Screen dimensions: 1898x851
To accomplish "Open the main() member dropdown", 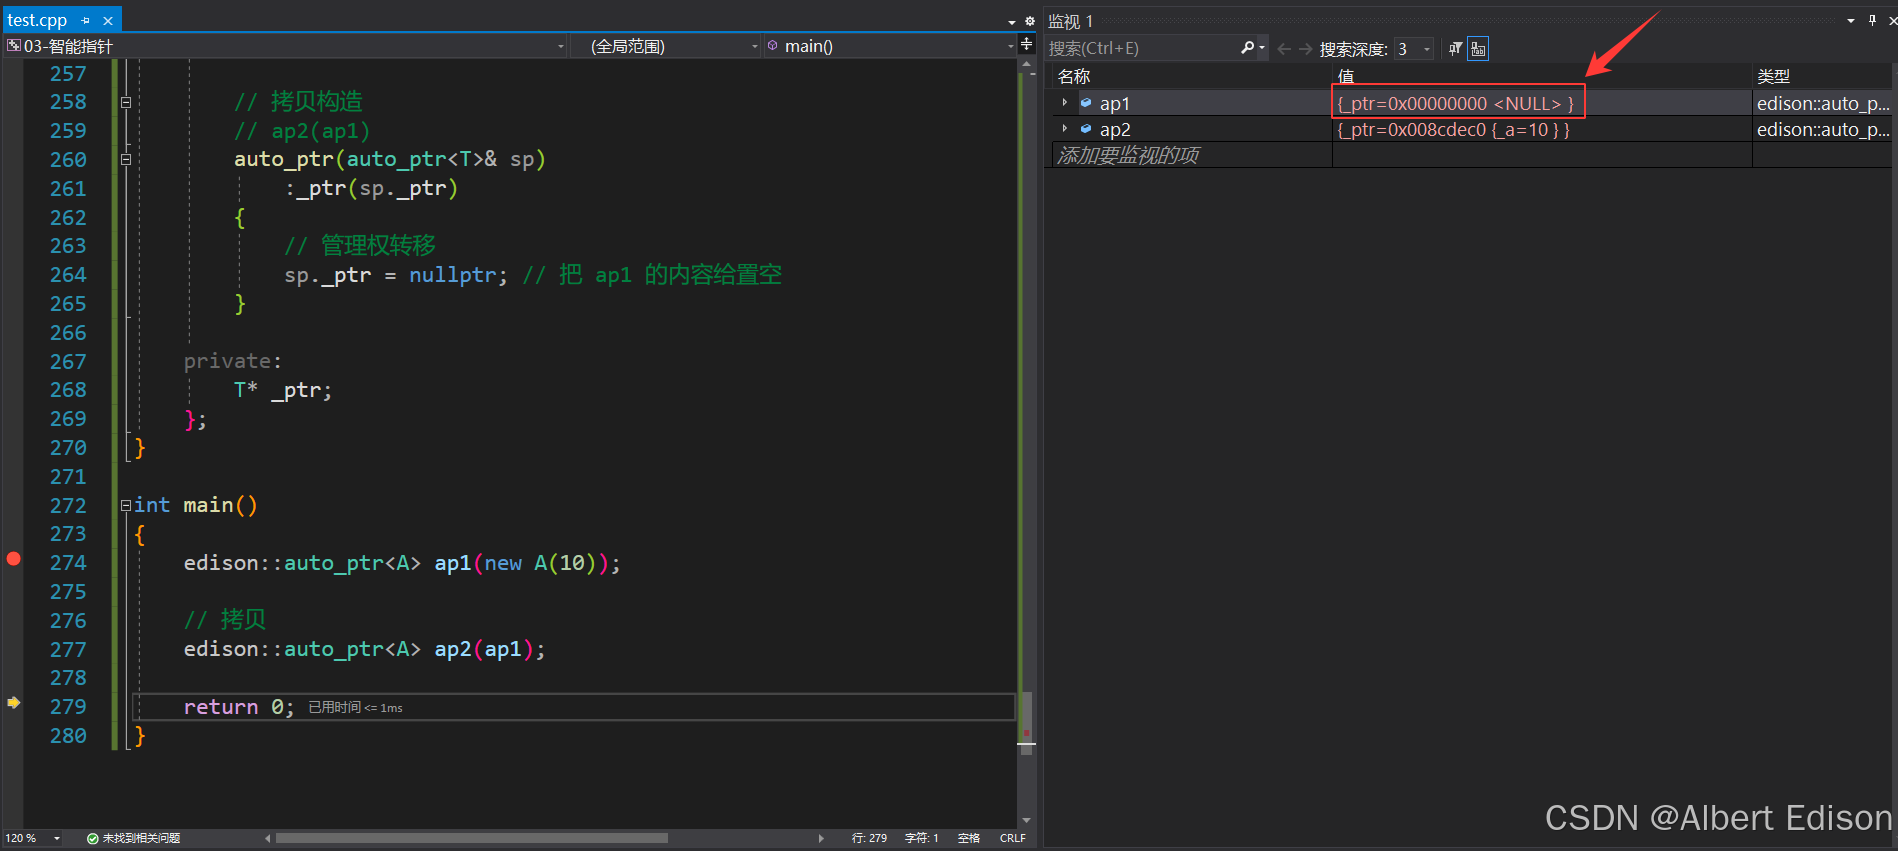I will coord(890,46).
